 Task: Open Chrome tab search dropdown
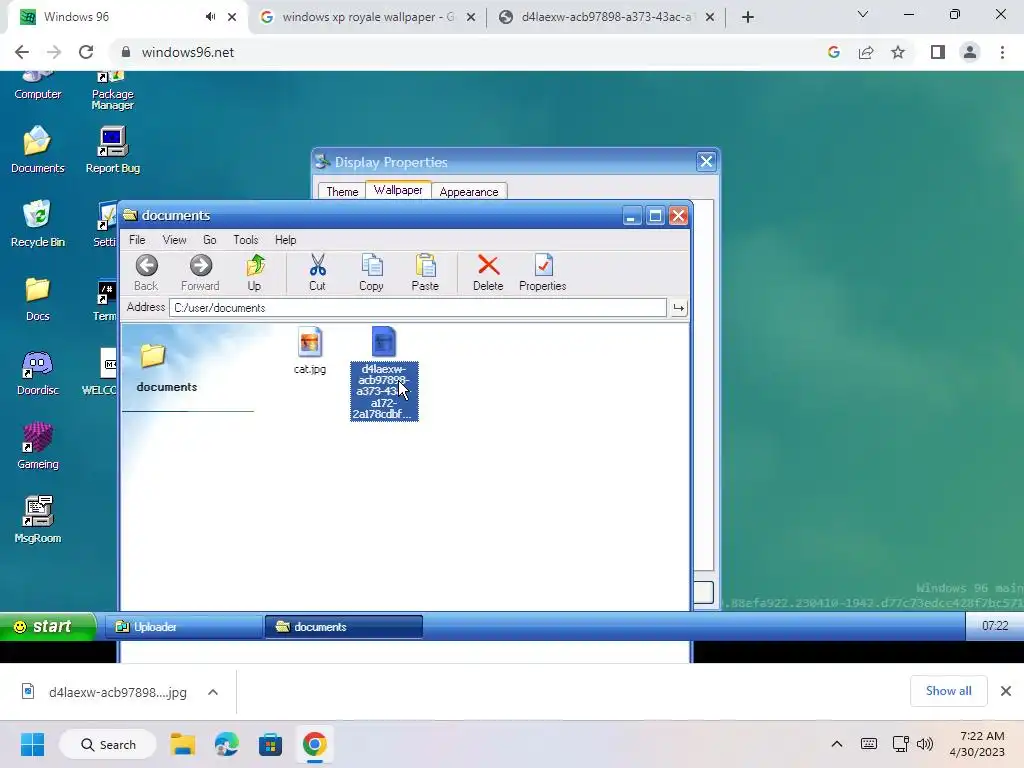pos(863,14)
